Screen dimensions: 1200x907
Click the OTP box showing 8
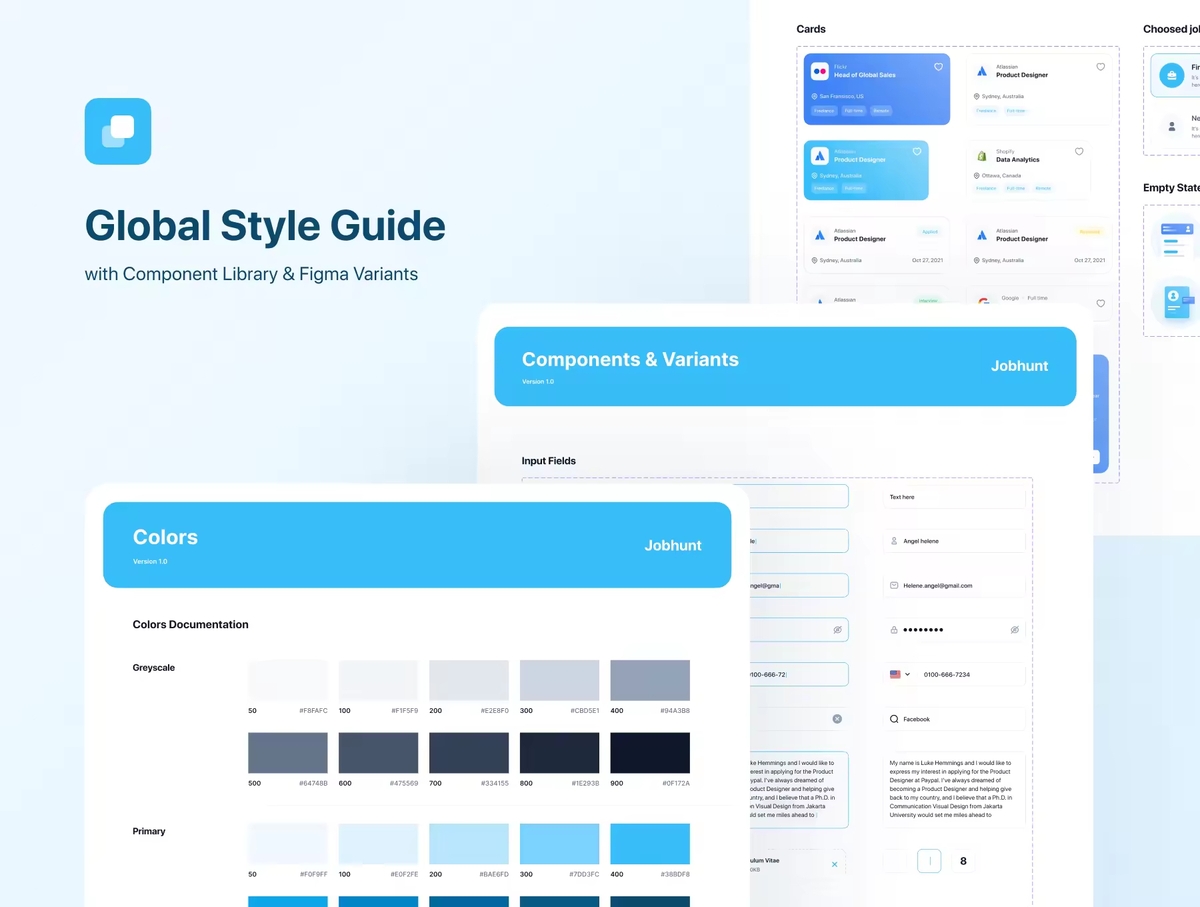[x=963, y=861]
